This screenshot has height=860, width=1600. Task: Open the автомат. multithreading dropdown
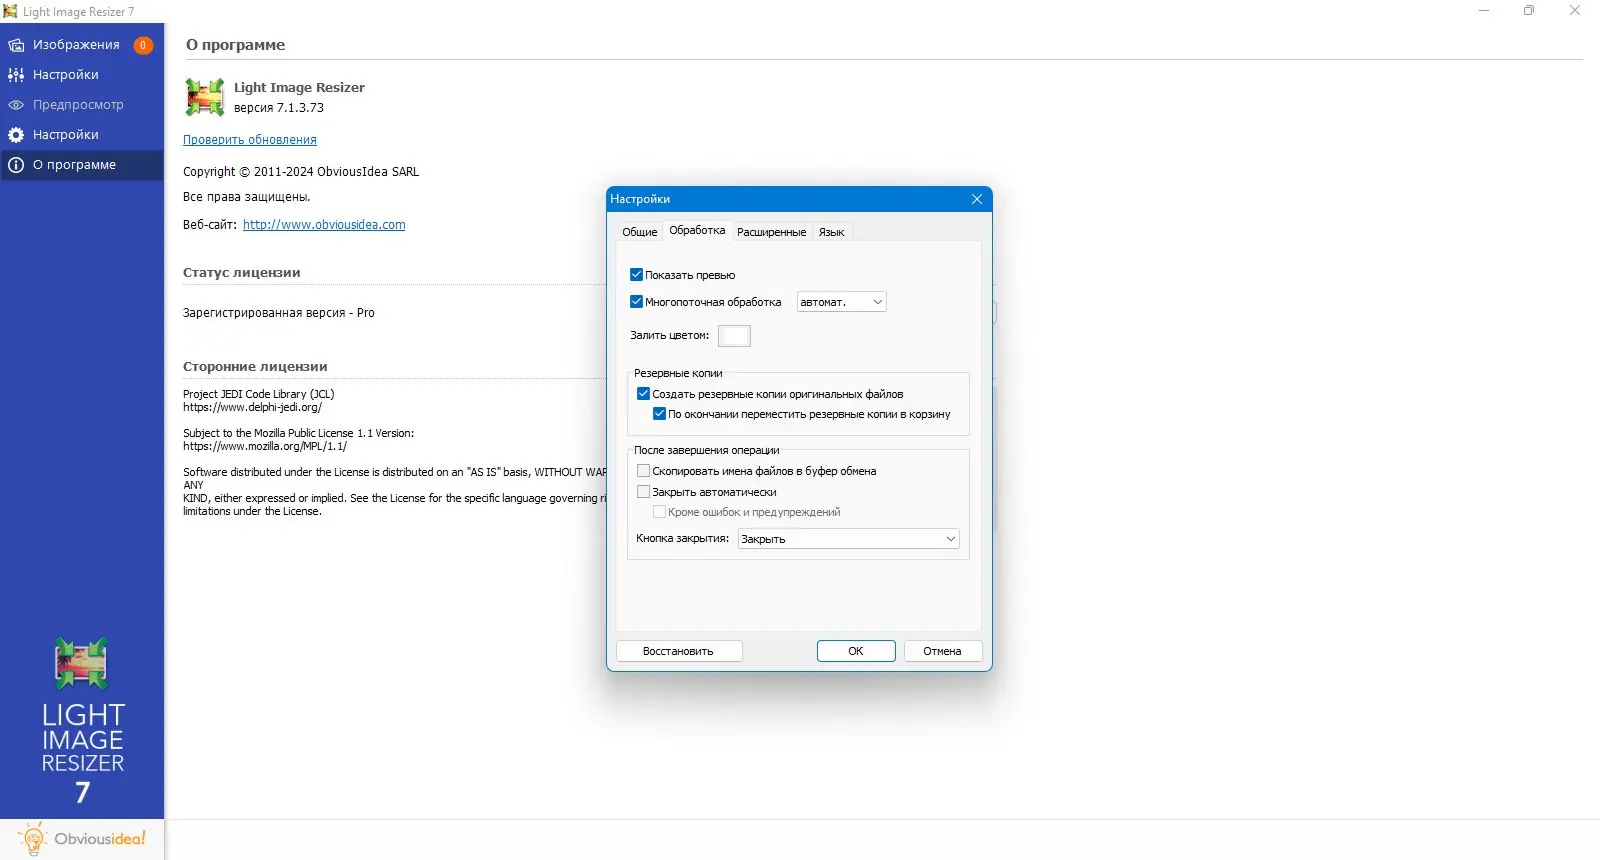point(841,302)
